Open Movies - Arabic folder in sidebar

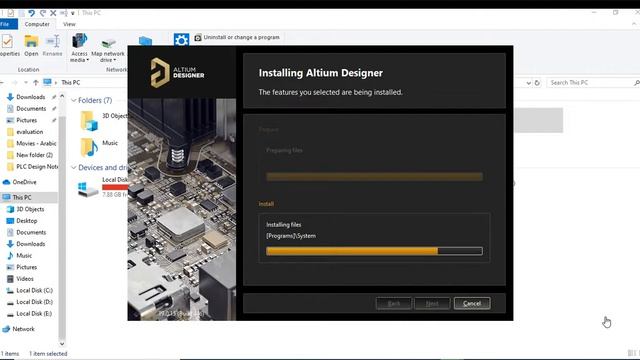tap(36, 143)
